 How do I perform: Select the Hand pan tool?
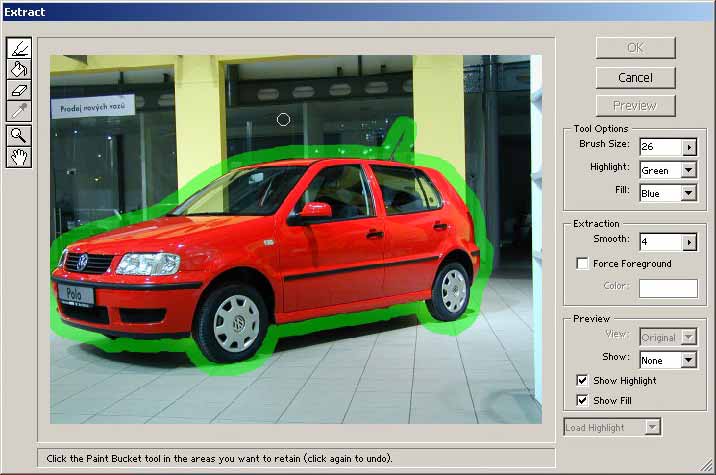[x=19, y=157]
